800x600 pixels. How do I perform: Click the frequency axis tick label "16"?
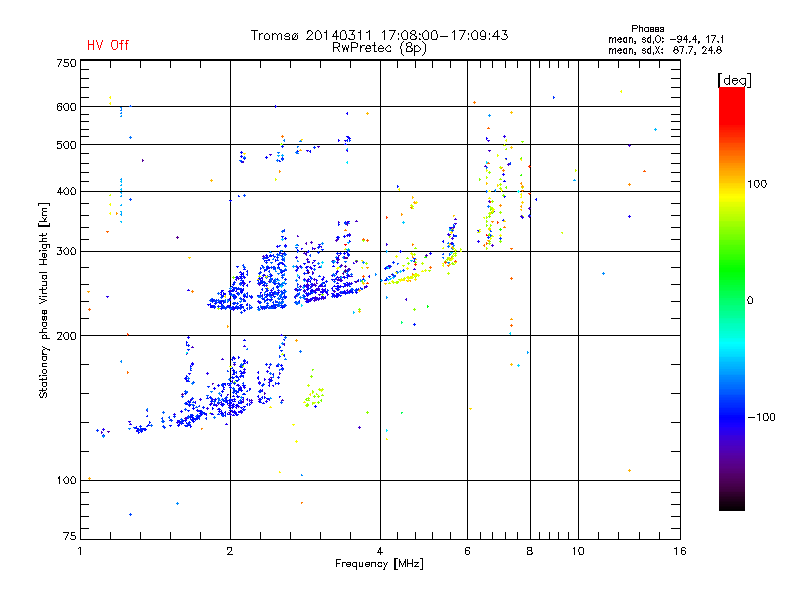(680, 551)
